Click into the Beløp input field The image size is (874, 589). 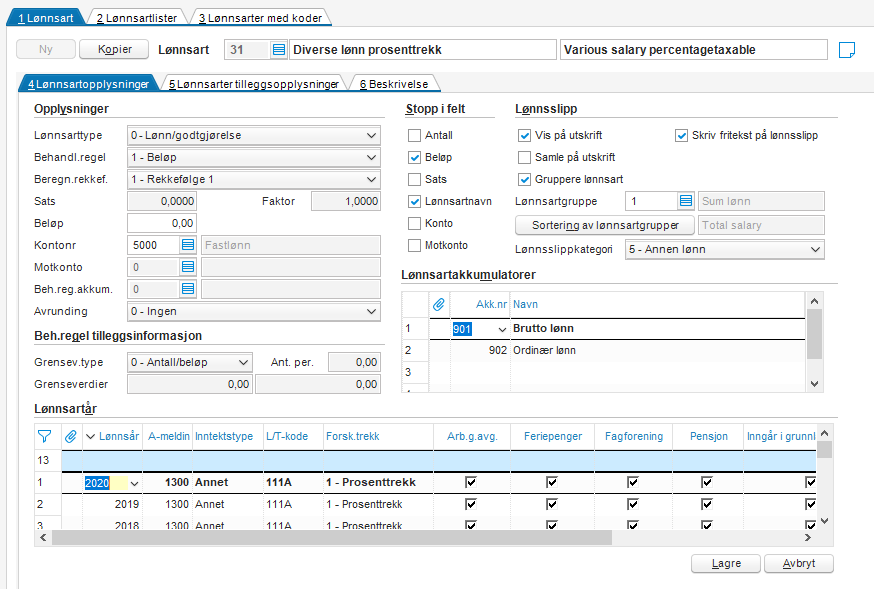coord(162,223)
